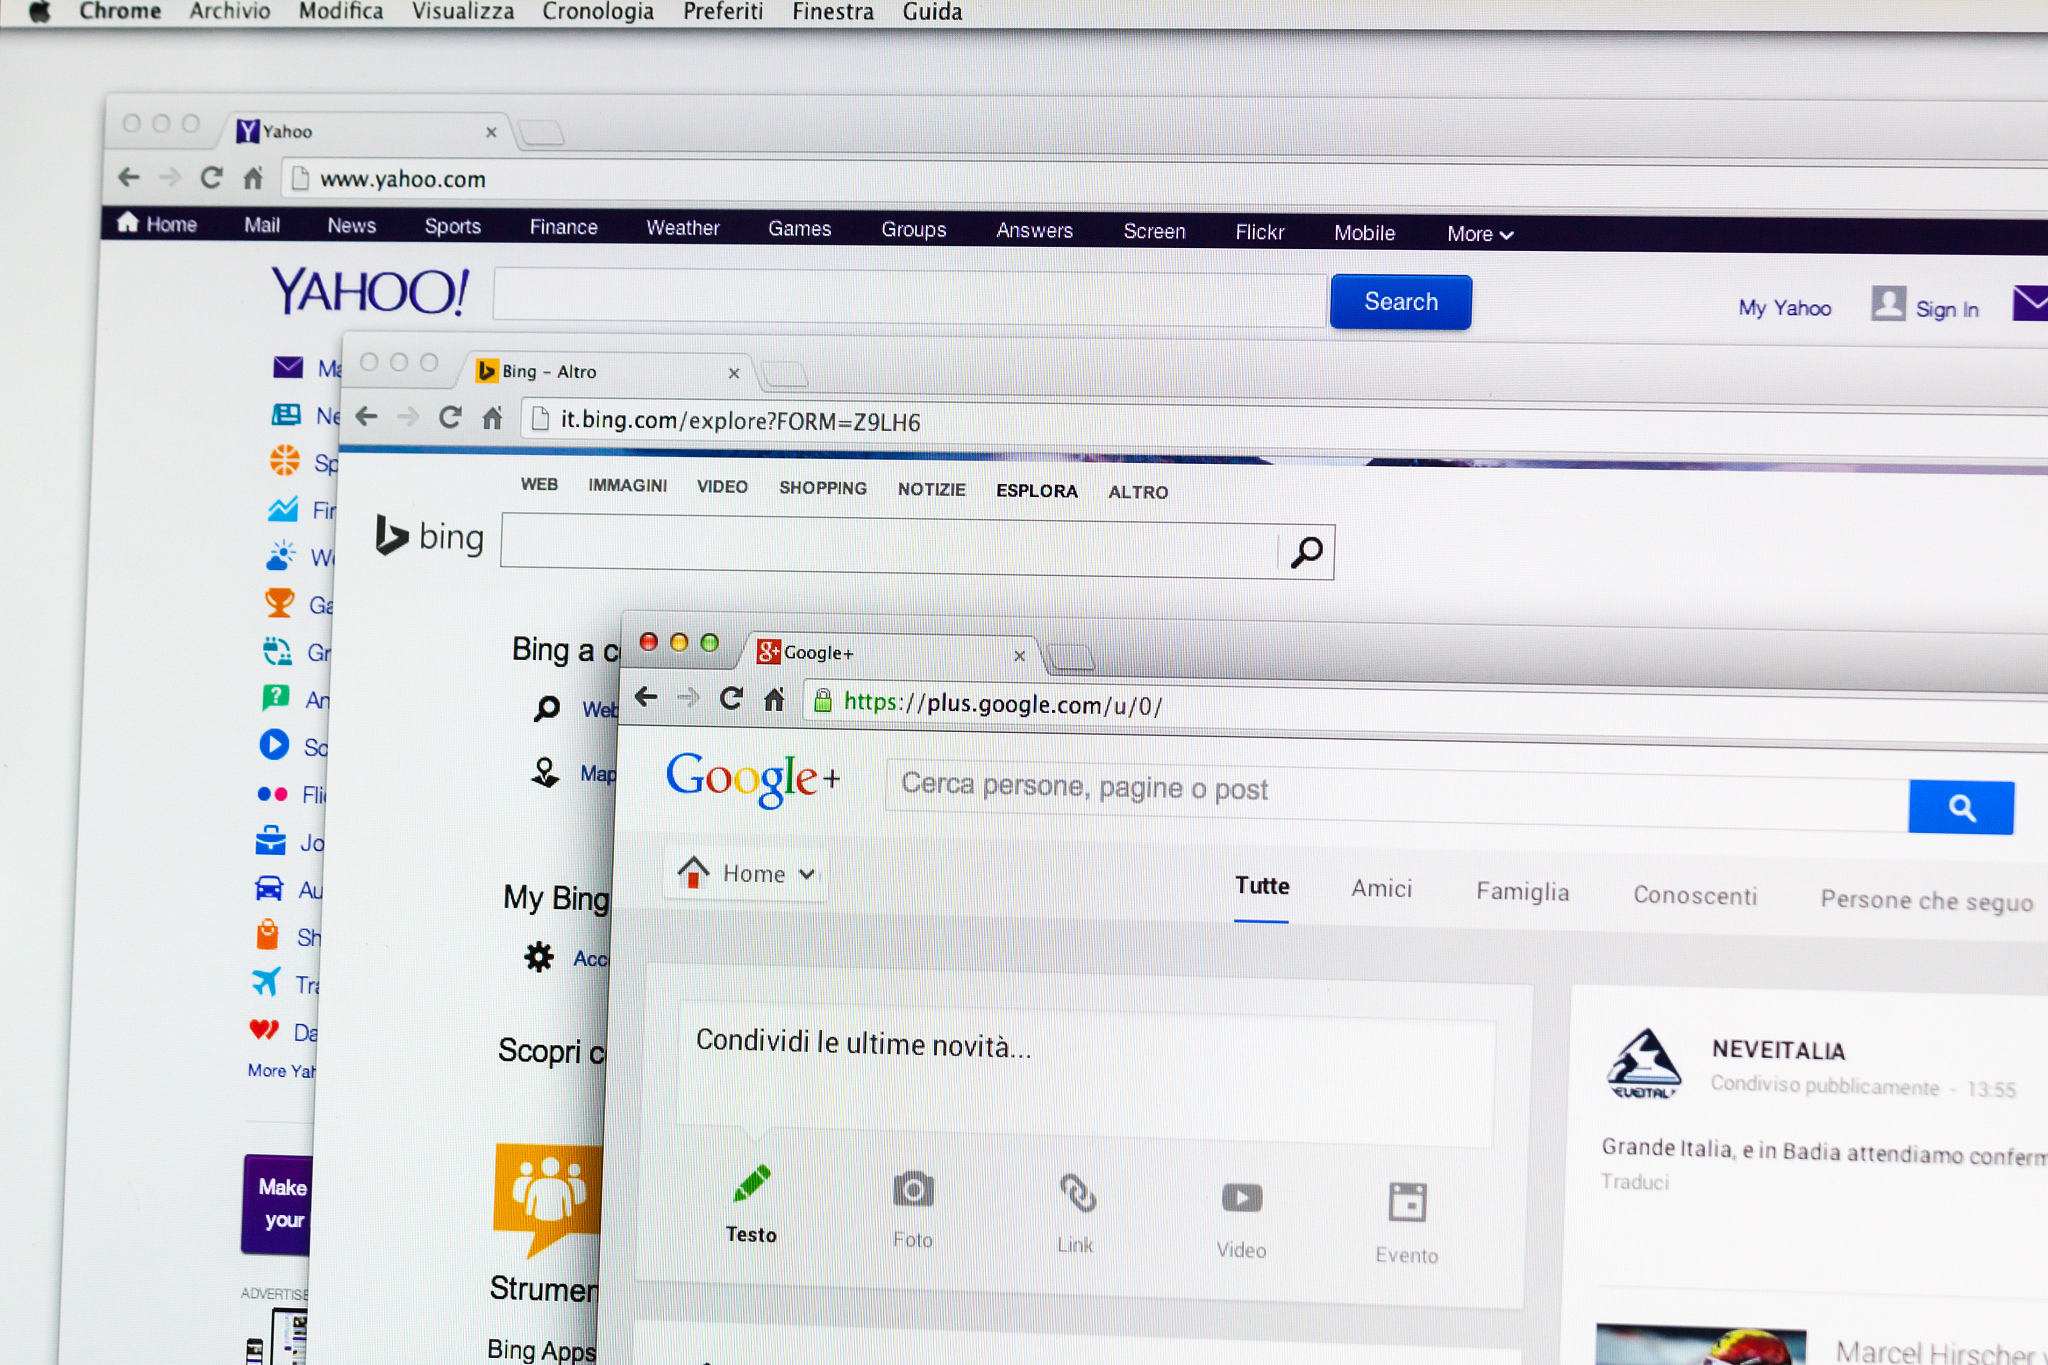Reload the Google+ page
Image resolution: width=2048 pixels, height=1365 pixels.
tap(731, 698)
